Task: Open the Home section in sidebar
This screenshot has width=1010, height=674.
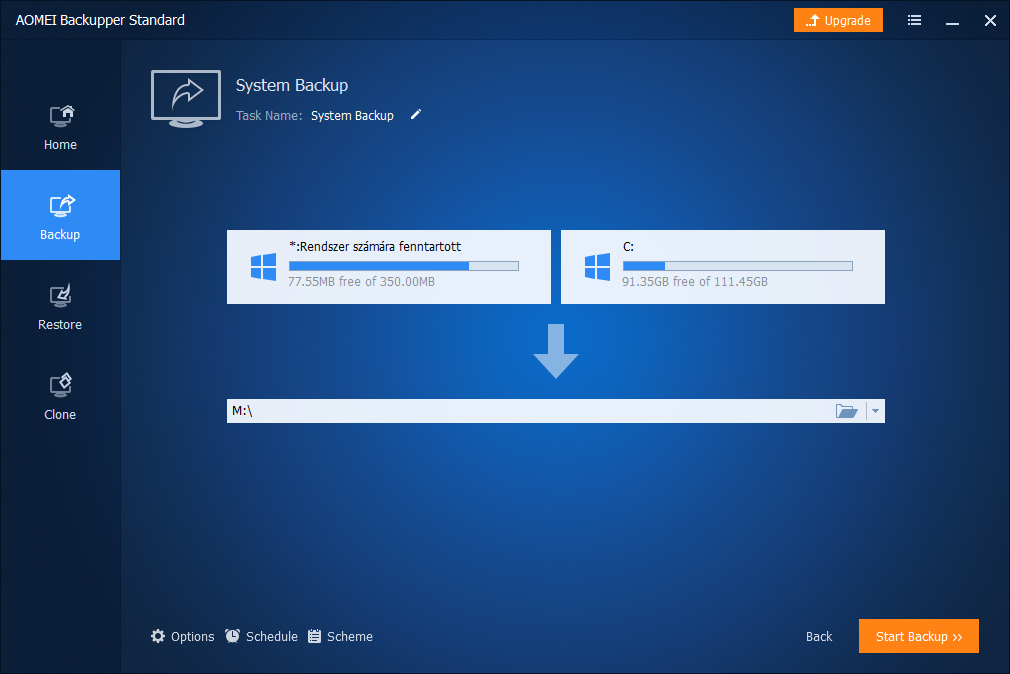Action: click(60, 128)
